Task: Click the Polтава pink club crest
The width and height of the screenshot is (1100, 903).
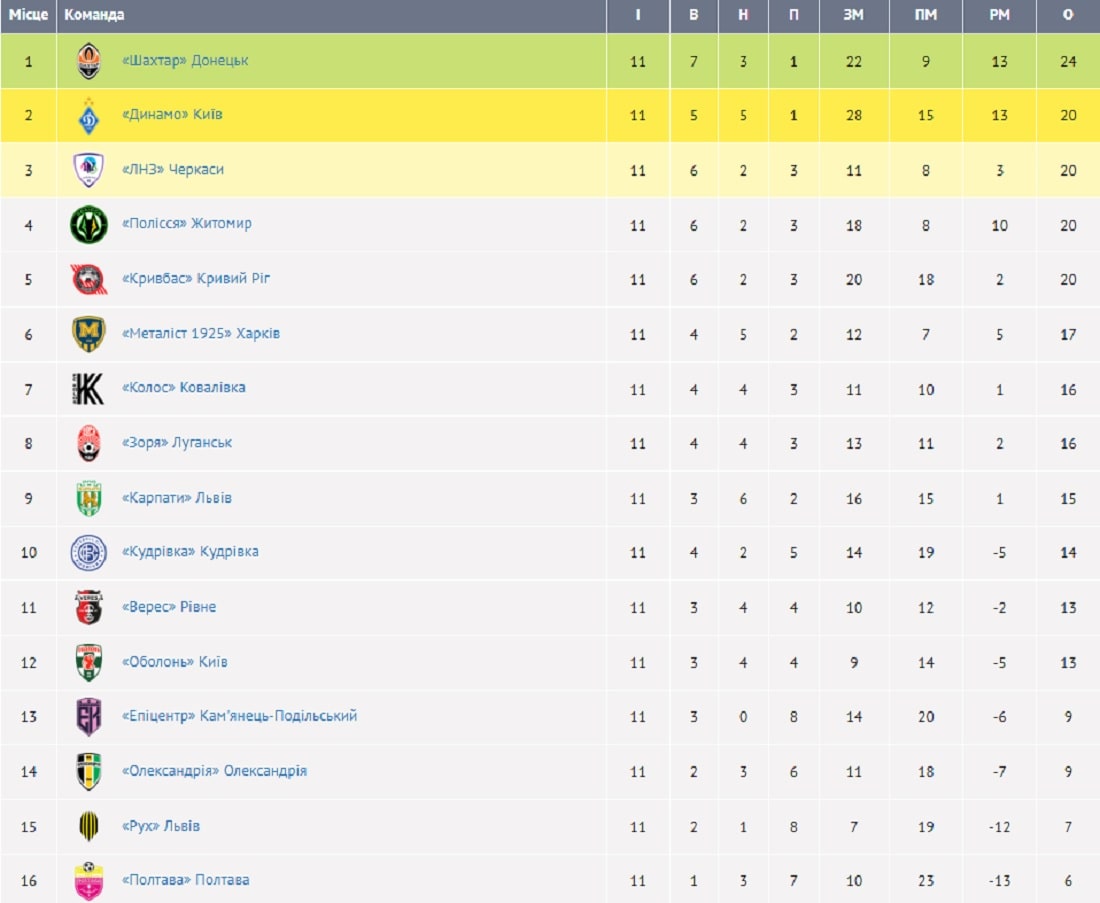Action: (88, 881)
